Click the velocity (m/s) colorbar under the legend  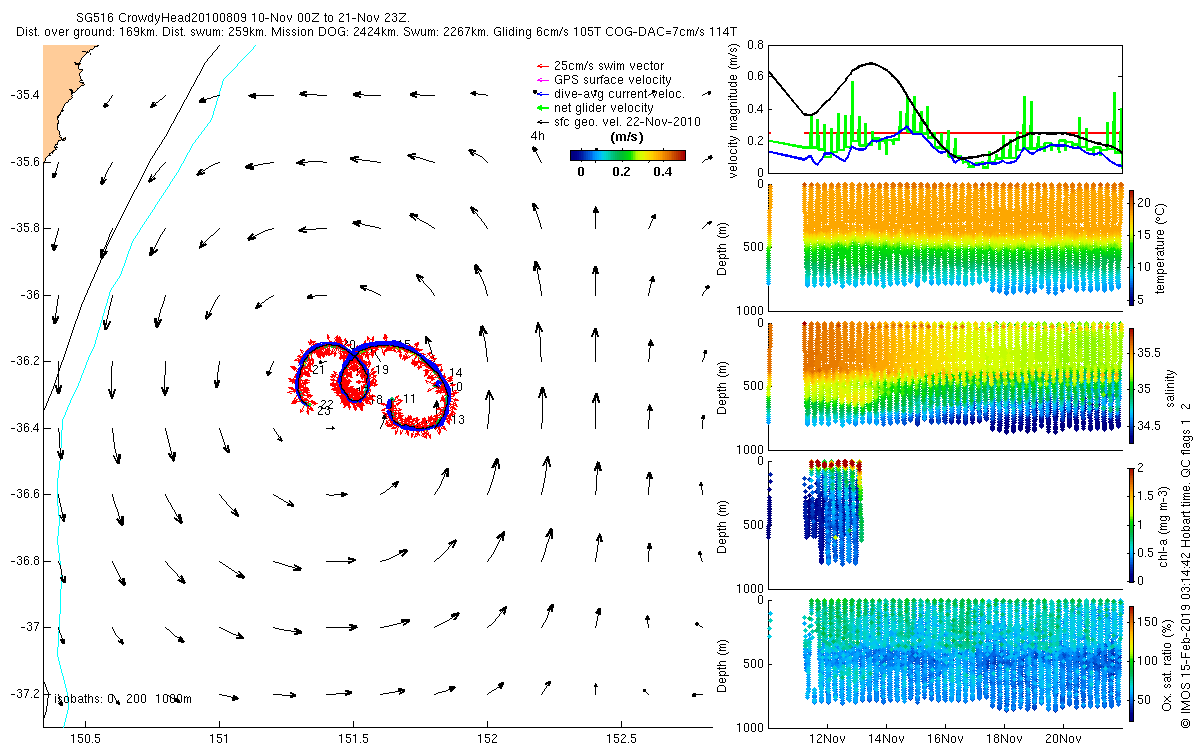coord(627,155)
